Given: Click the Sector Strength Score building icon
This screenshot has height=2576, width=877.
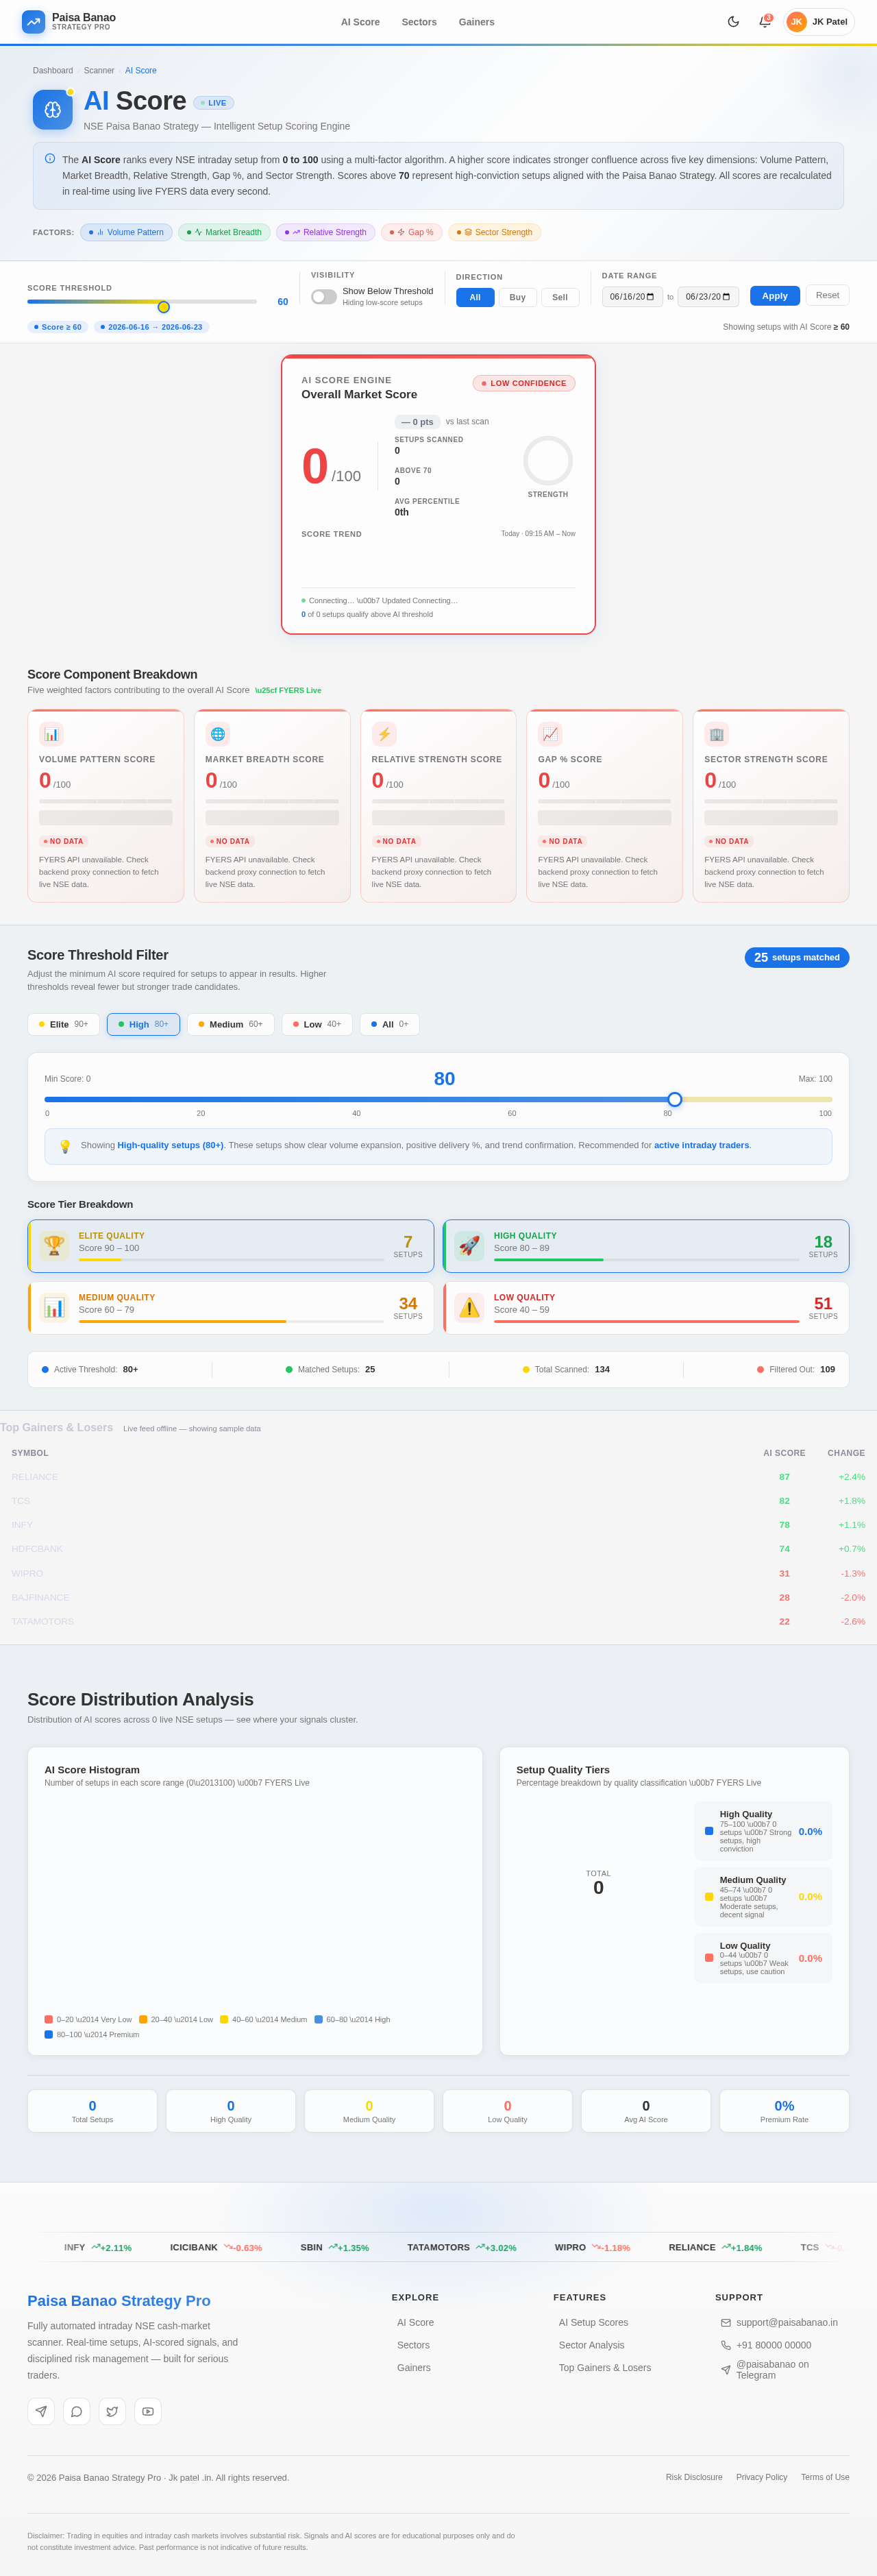Looking at the screenshot, I should pyautogui.click(x=716, y=734).
